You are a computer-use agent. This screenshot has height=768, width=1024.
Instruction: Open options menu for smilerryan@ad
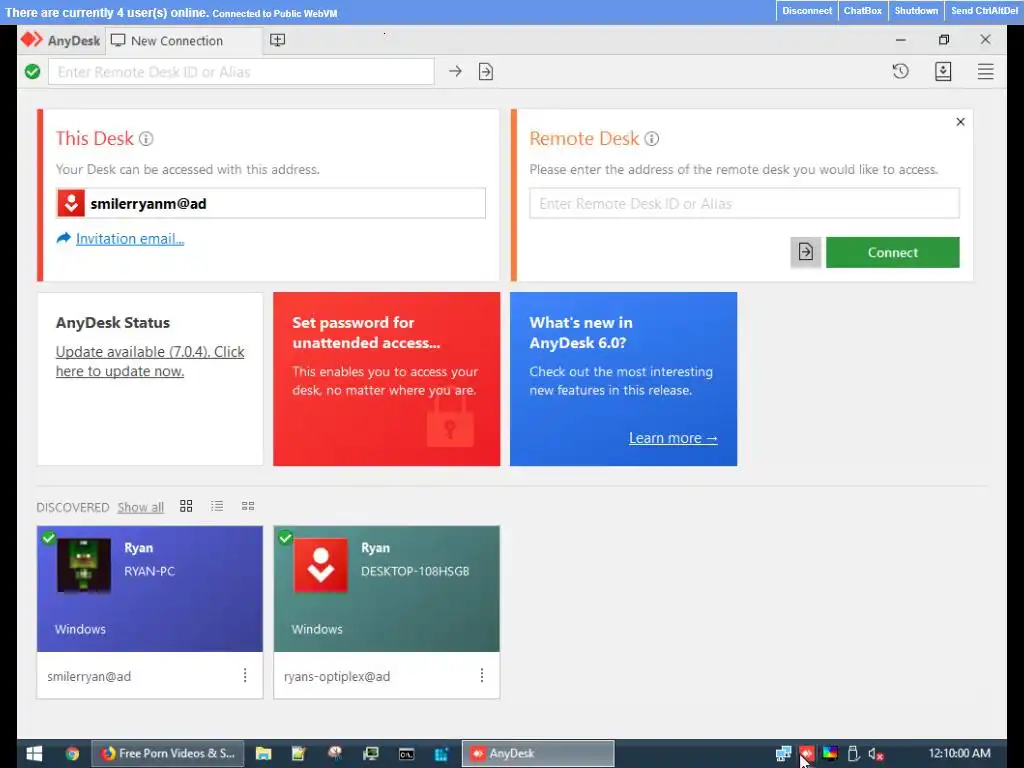click(x=245, y=675)
